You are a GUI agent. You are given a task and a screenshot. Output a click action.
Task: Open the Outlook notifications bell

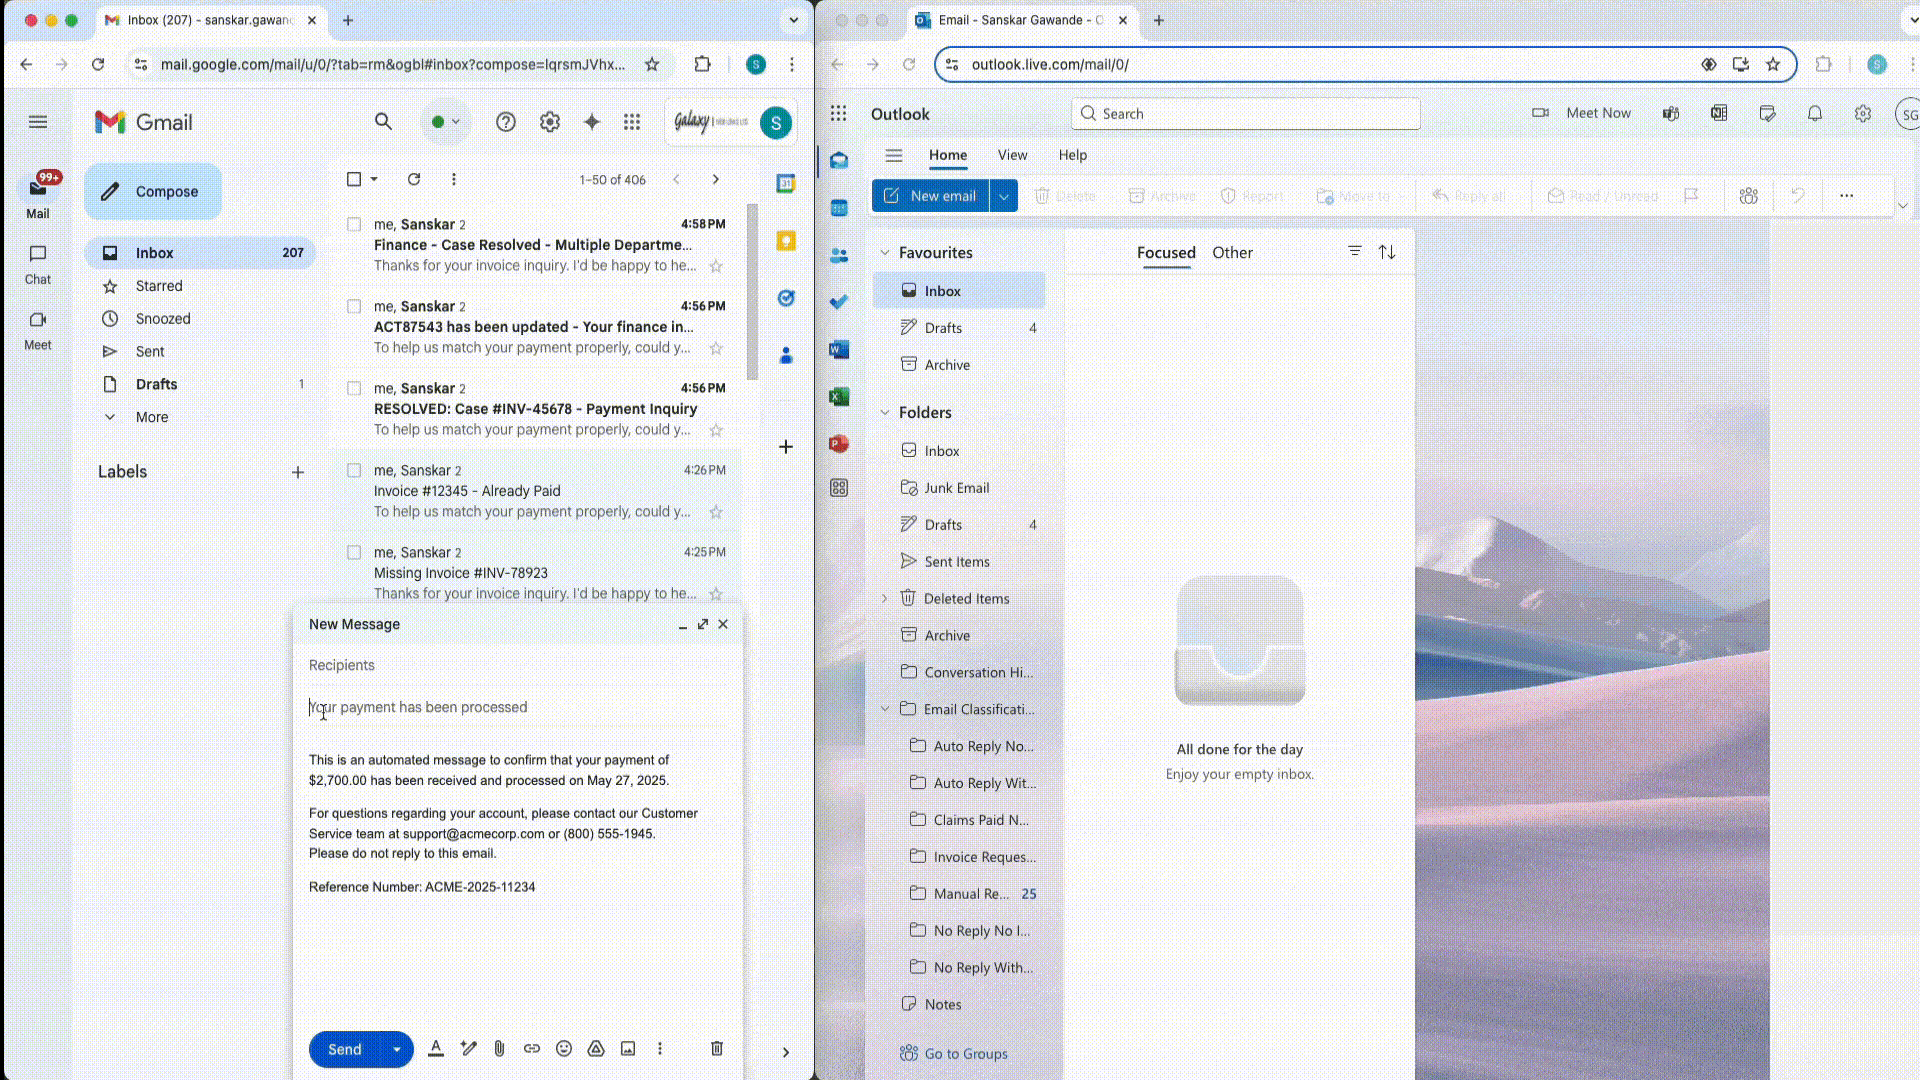1815,114
